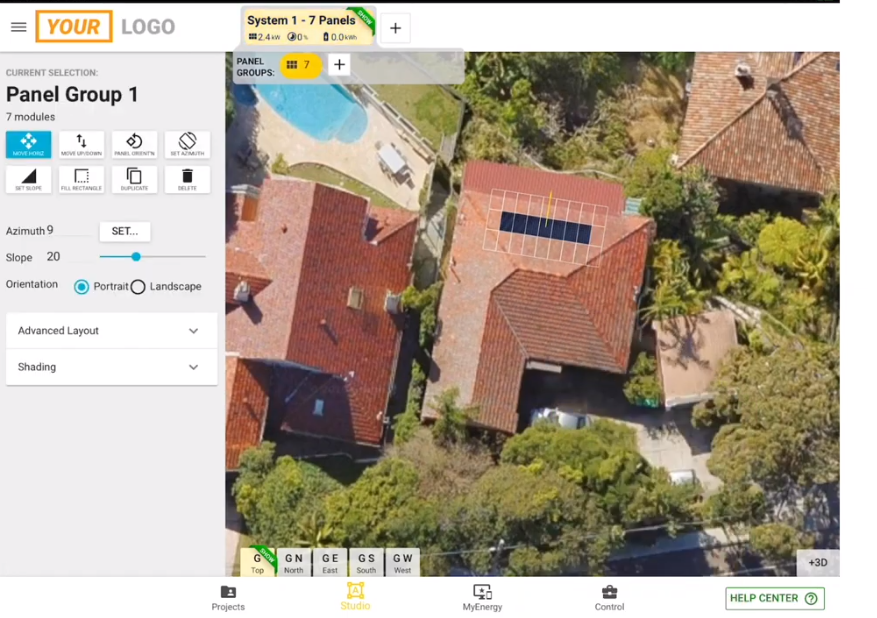Duplicate the selected panel group
Image resolution: width=877 pixels, height=618 pixels.
coord(134,179)
